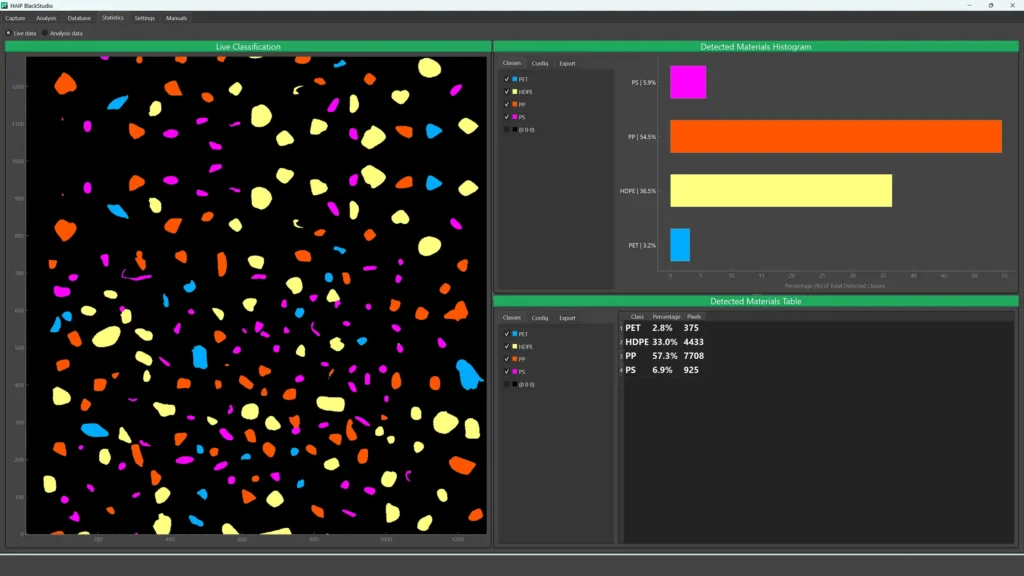This screenshot has width=1024, height=576.
Task: Uncheck PS class in Materials Table panel
Action: (x=507, y=372)
